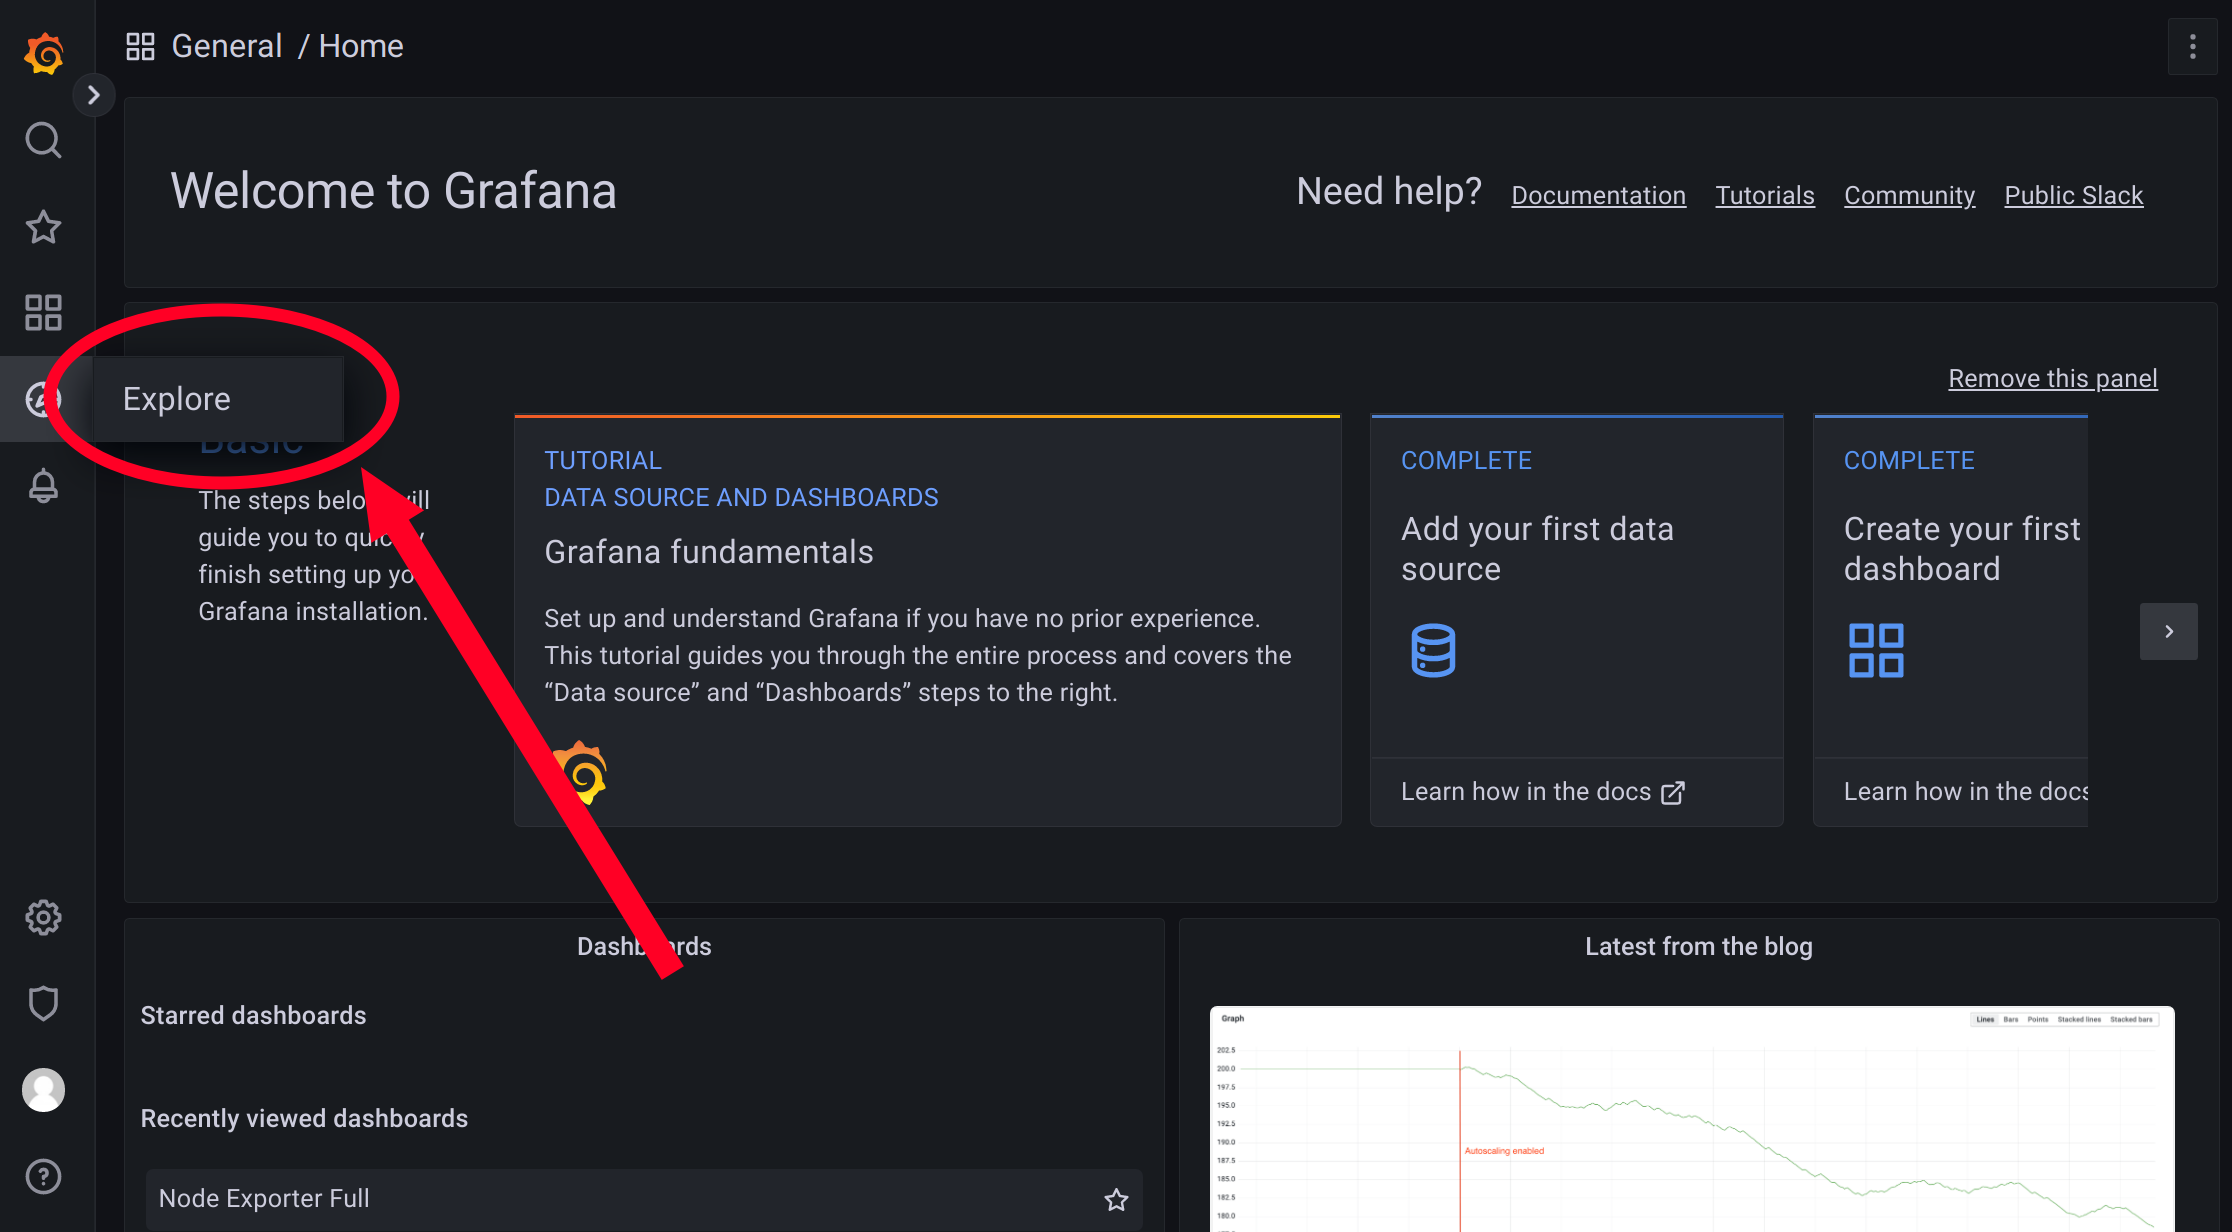The width and height of the screenshot is (2232, 1232).
Task: Click the dashboard grid icon on dashboard card
Action: click(1876, 651)
